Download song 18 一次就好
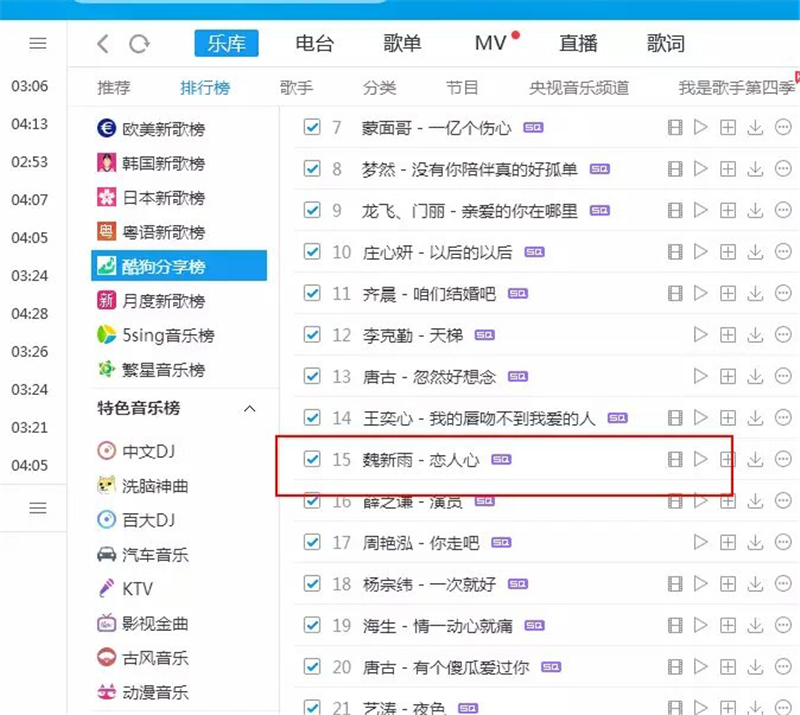 [755, 584]
